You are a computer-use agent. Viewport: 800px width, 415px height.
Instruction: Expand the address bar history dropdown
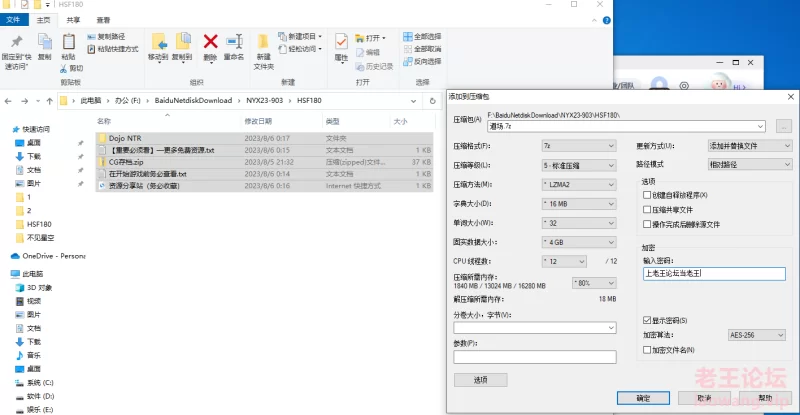click(413, 101)
